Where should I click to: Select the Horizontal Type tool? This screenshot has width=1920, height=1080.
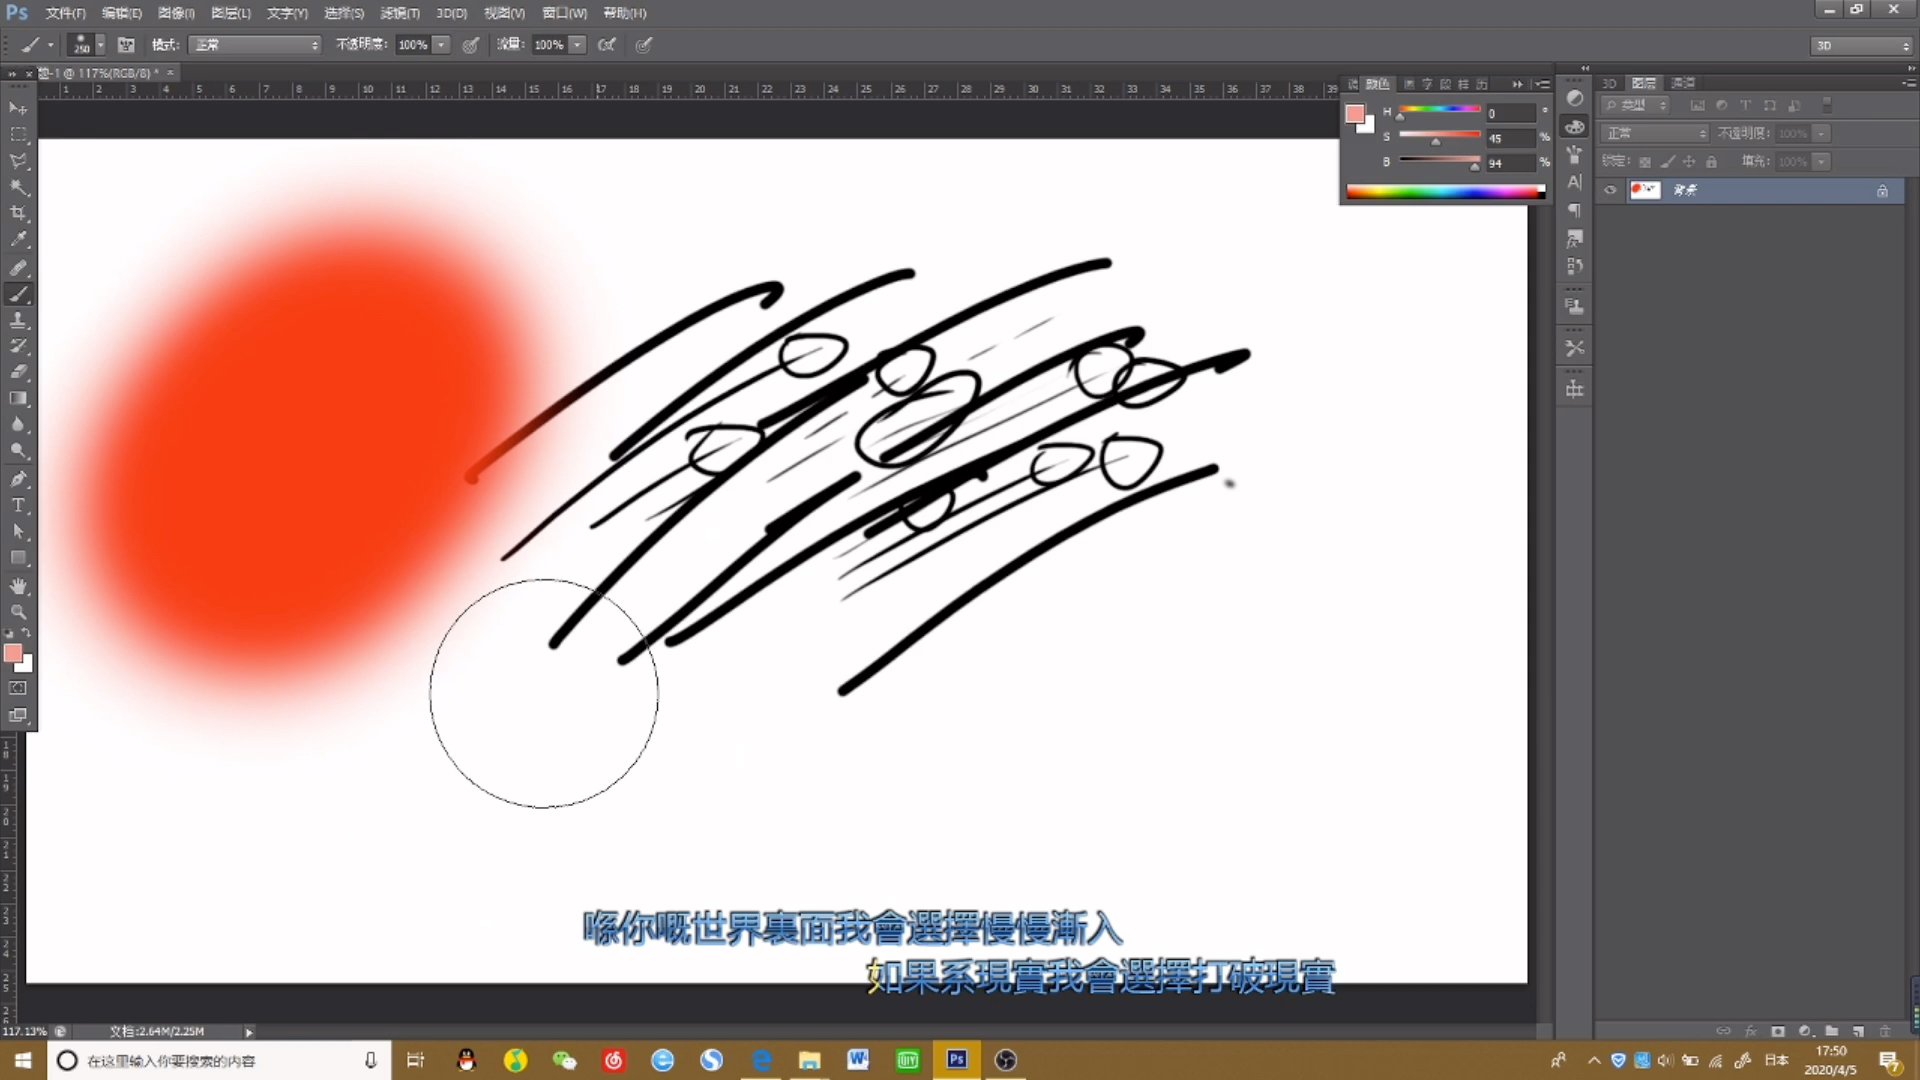point(18,505)
